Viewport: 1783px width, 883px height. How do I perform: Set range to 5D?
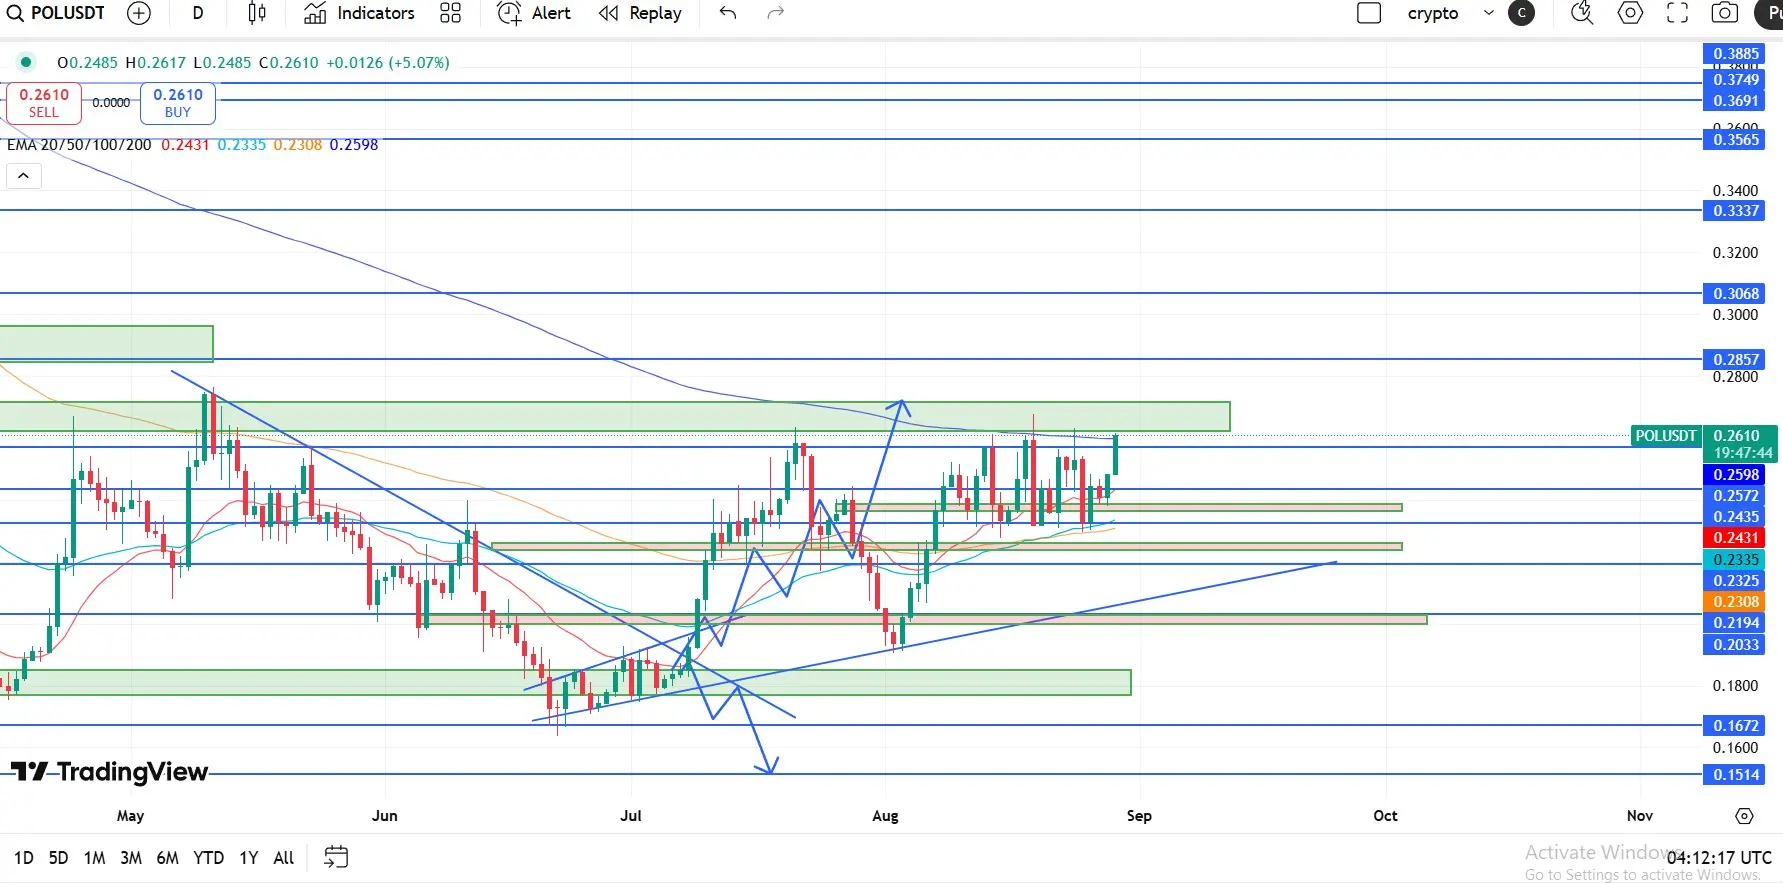pyautogui.click(x=59, y=858)
